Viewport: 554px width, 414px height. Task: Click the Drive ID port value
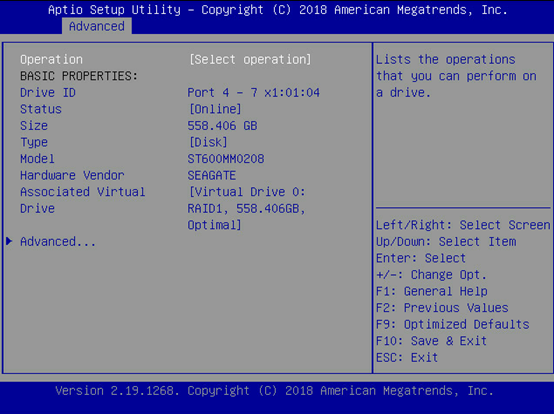253,93
